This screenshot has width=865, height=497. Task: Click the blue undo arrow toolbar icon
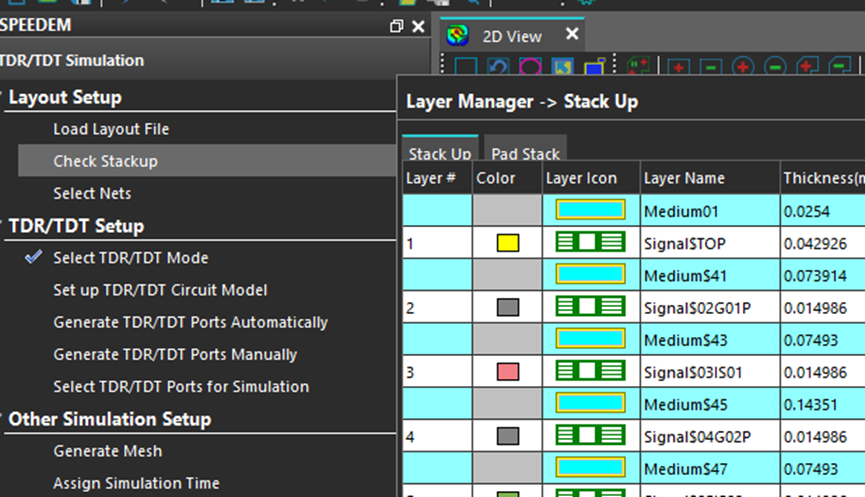point(498,67)
